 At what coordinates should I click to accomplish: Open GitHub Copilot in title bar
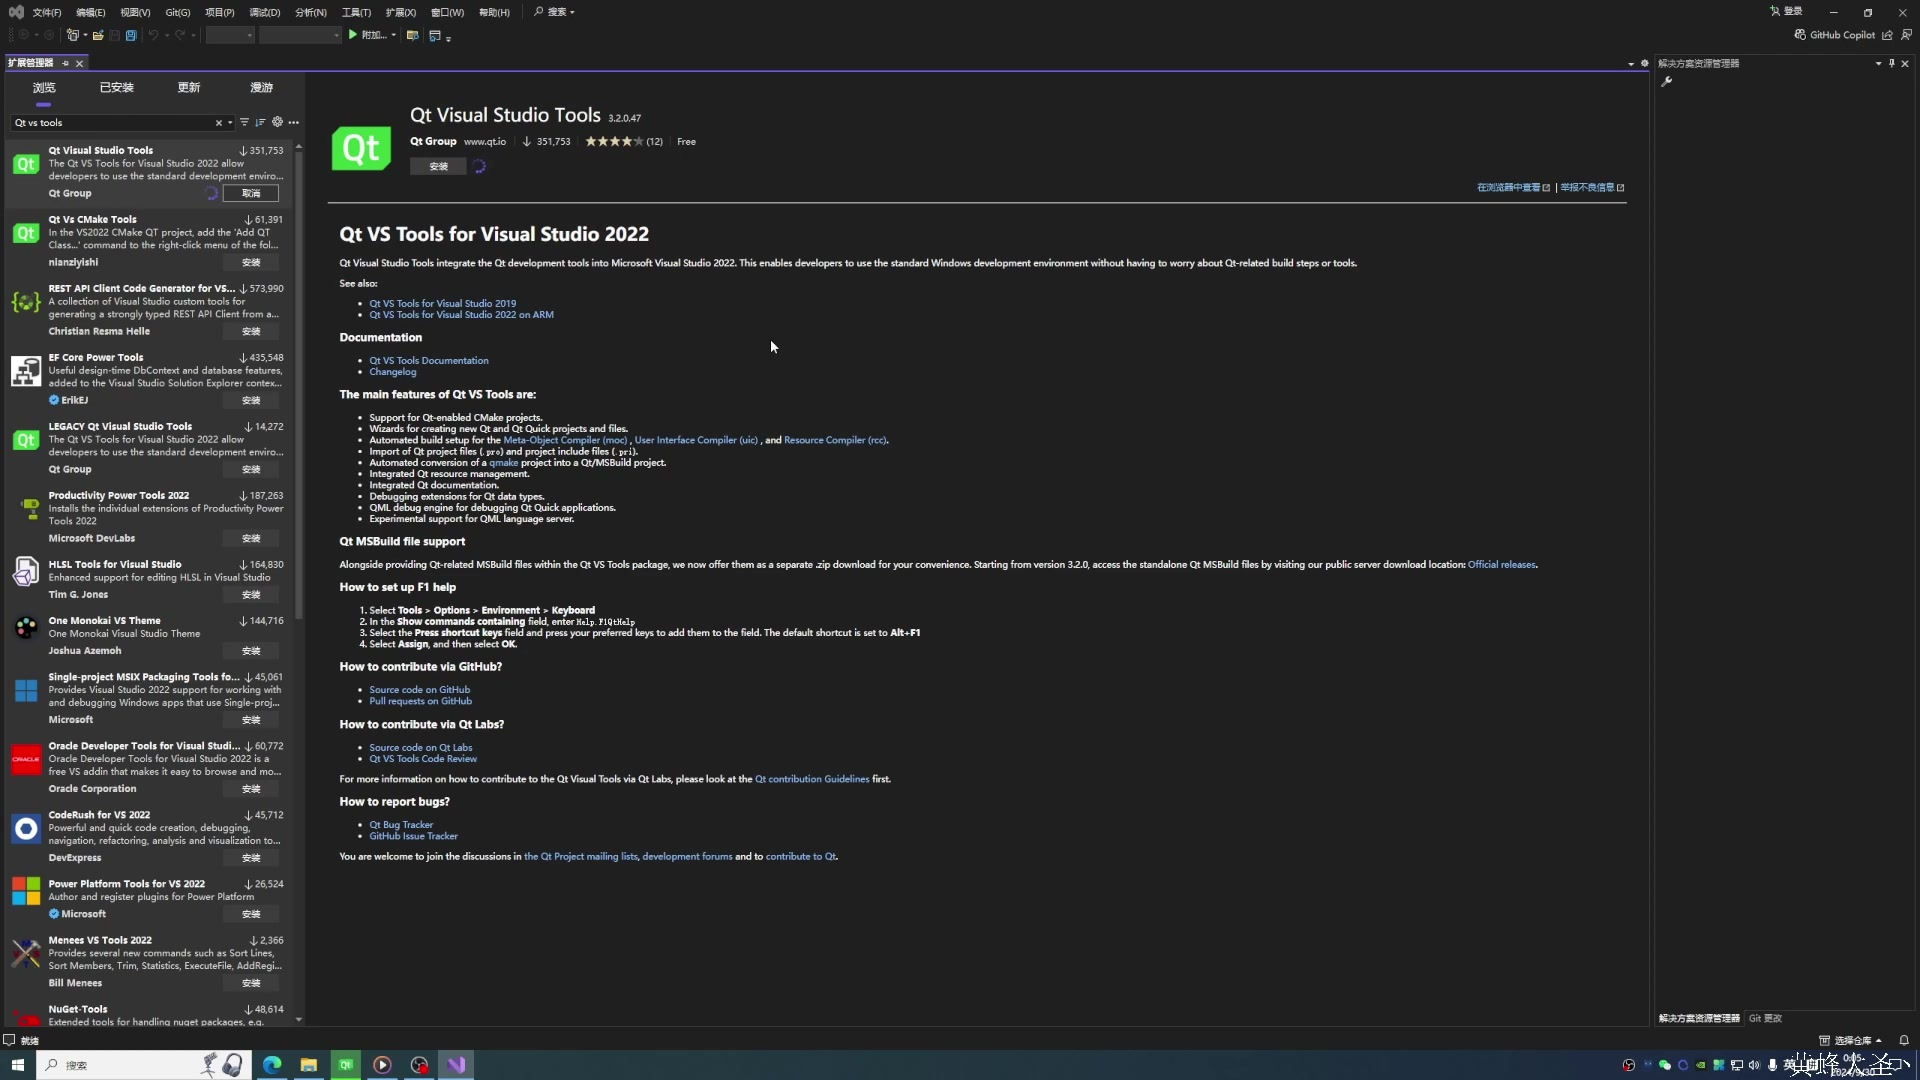click(x=1834, y=35)
